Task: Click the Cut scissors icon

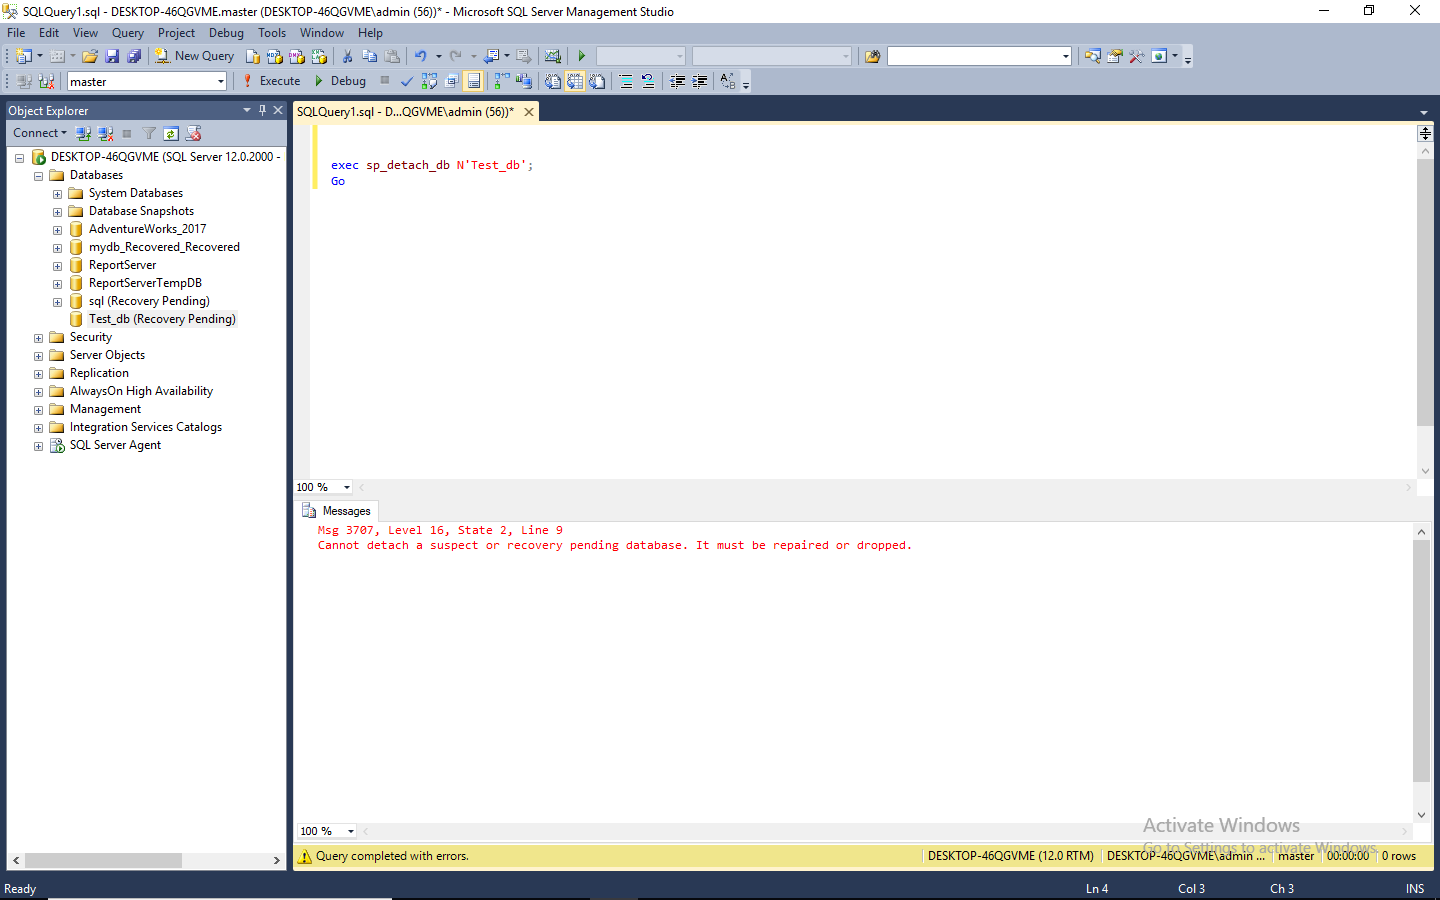Action: point(347,56)
